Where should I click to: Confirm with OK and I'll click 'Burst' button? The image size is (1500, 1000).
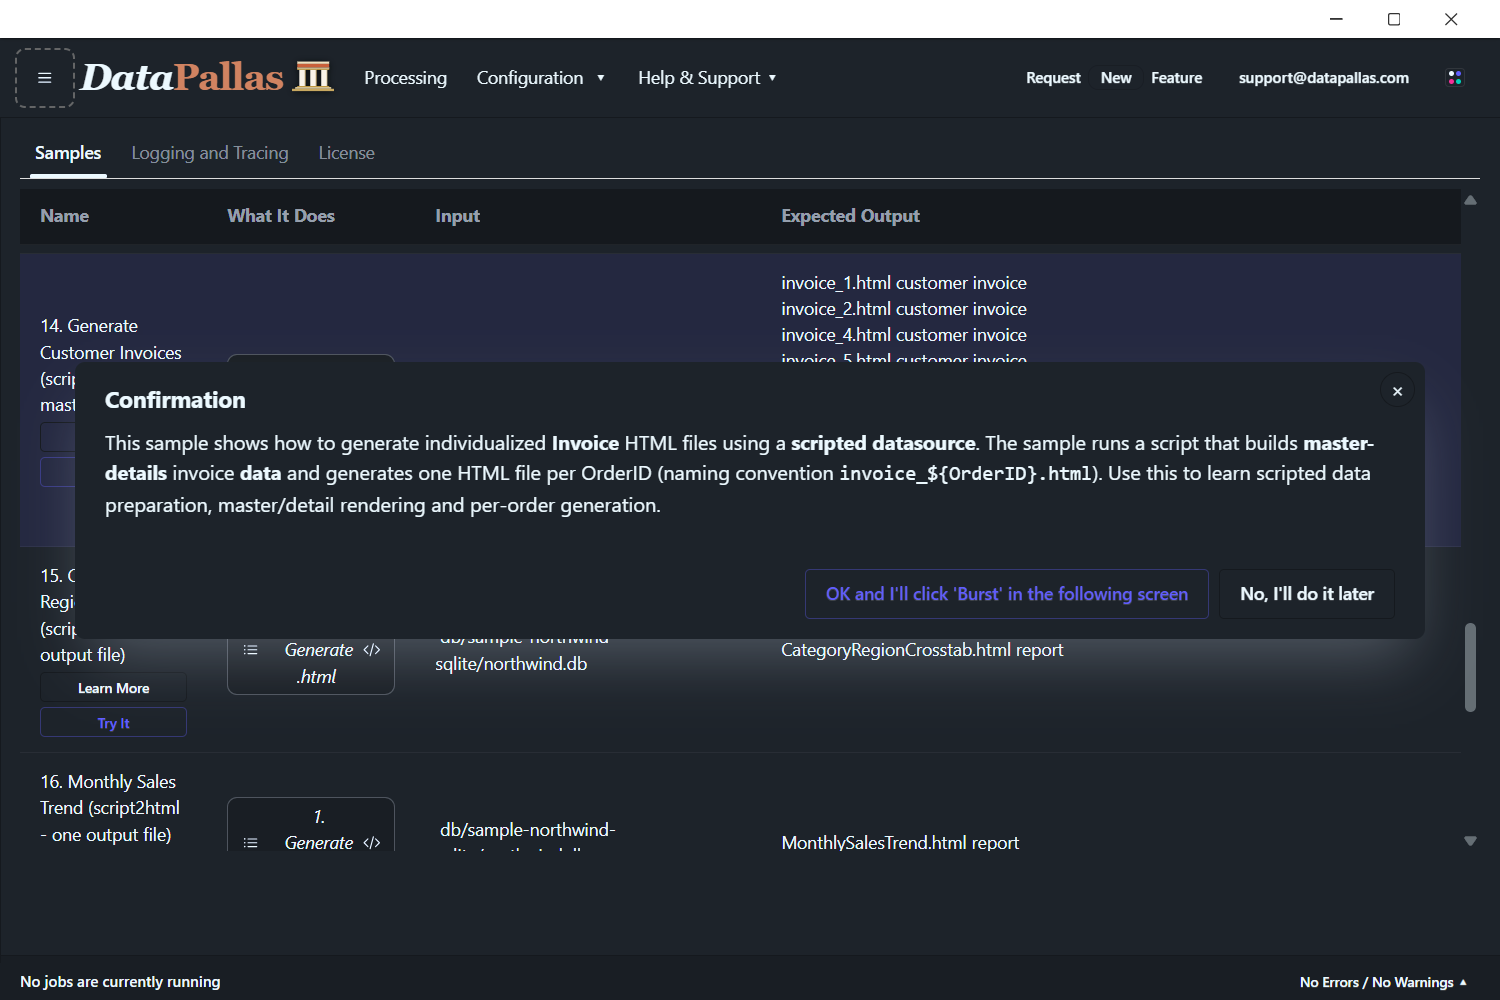tap(1007, 594)
